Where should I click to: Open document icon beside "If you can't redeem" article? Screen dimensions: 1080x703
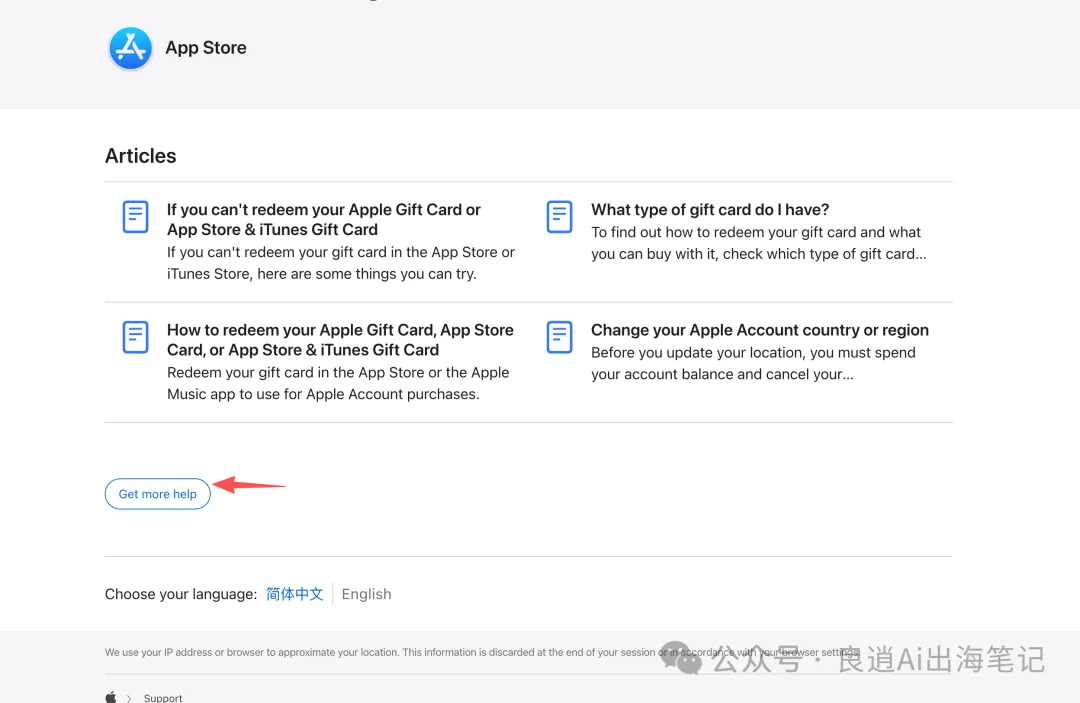point(135,217)
